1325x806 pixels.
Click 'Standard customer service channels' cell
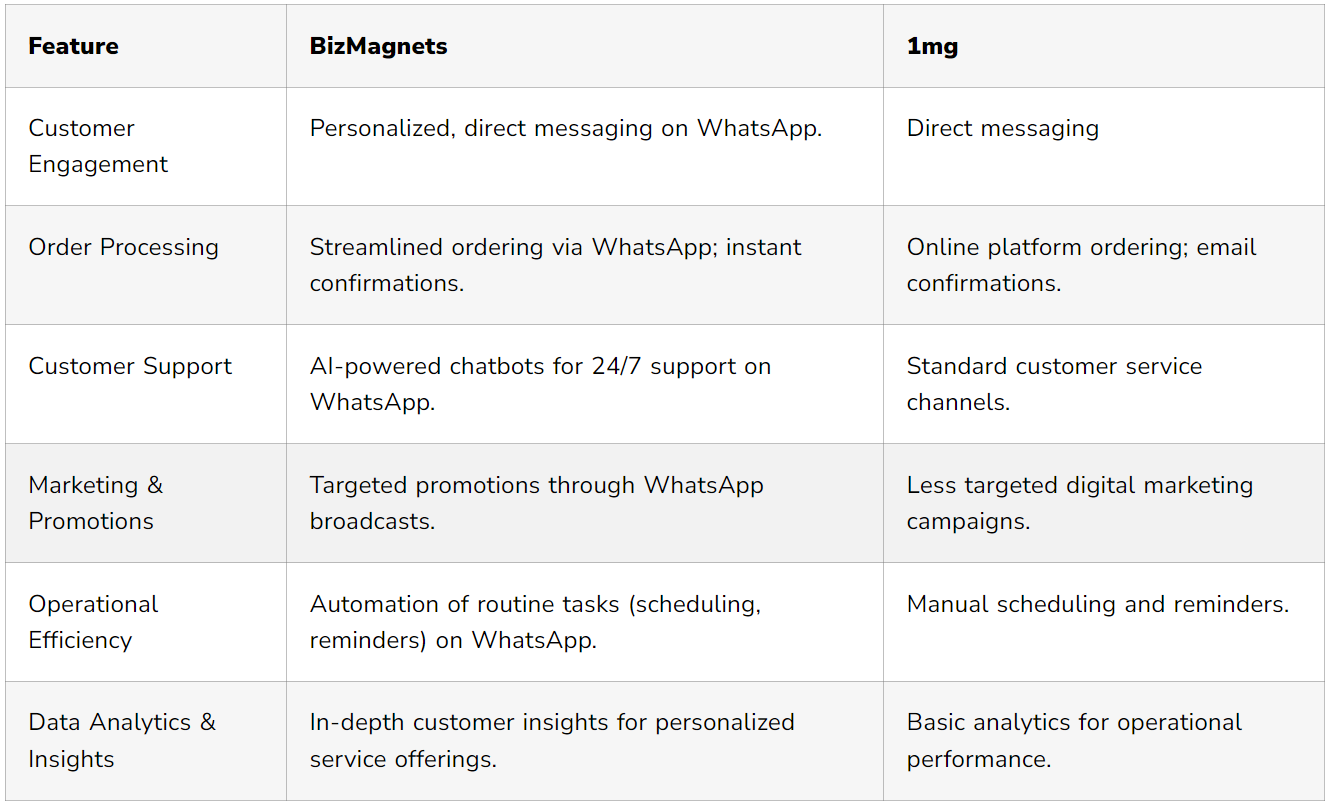1054,384
